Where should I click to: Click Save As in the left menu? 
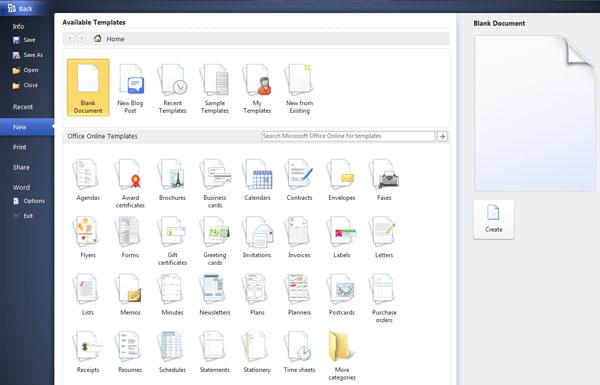27,55
